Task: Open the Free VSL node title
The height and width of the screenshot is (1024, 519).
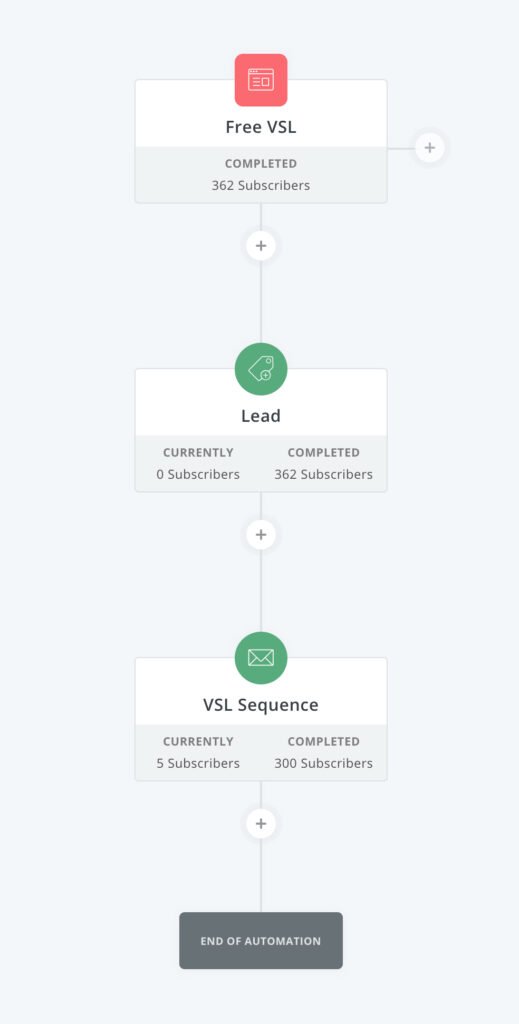Action: tap(261, 127)
